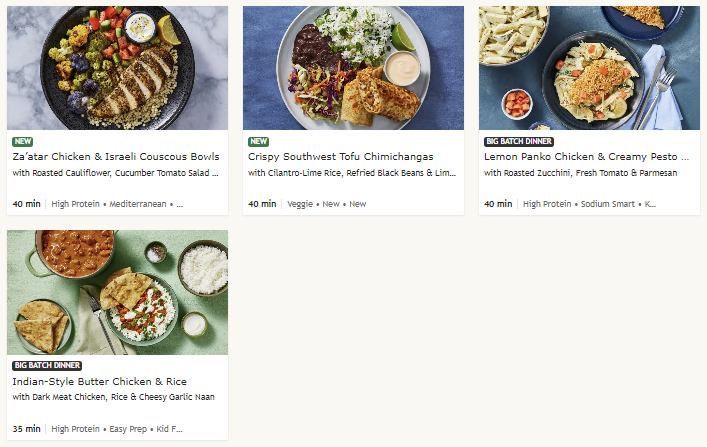Select the Lemon Panko Chicken pasta photo
Screen dimensions: 707x447
click(589, 68)
